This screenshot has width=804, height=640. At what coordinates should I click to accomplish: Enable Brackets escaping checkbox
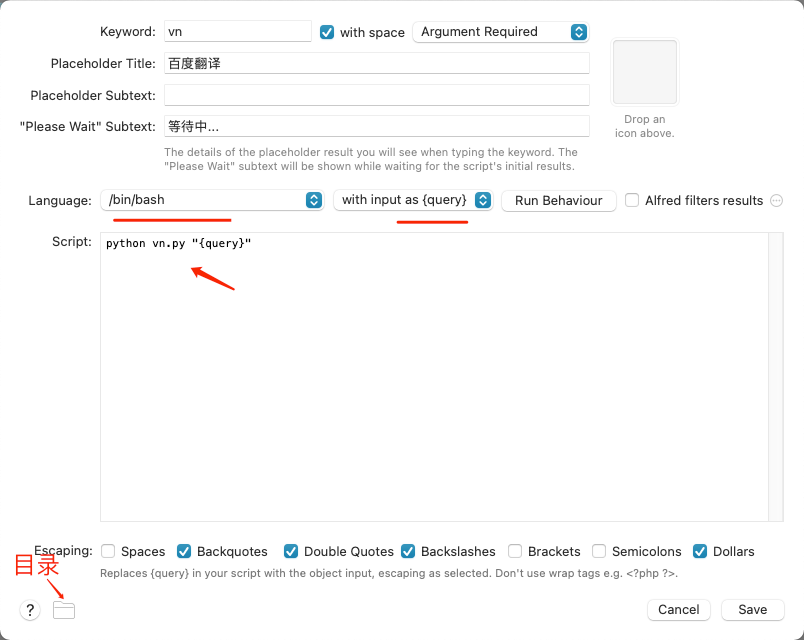[515, 551]
